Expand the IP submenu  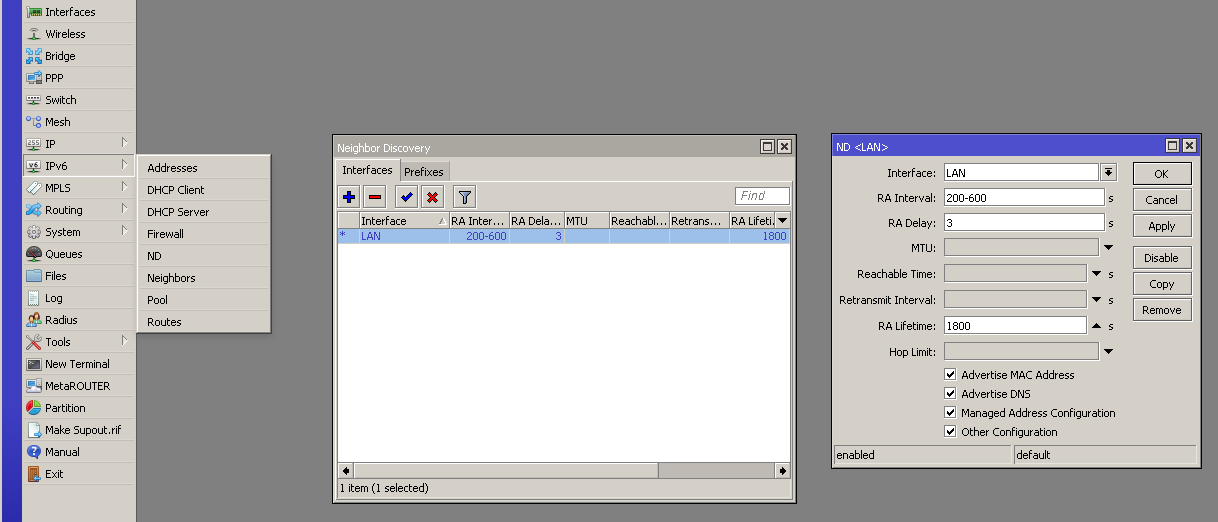point(78,144)
